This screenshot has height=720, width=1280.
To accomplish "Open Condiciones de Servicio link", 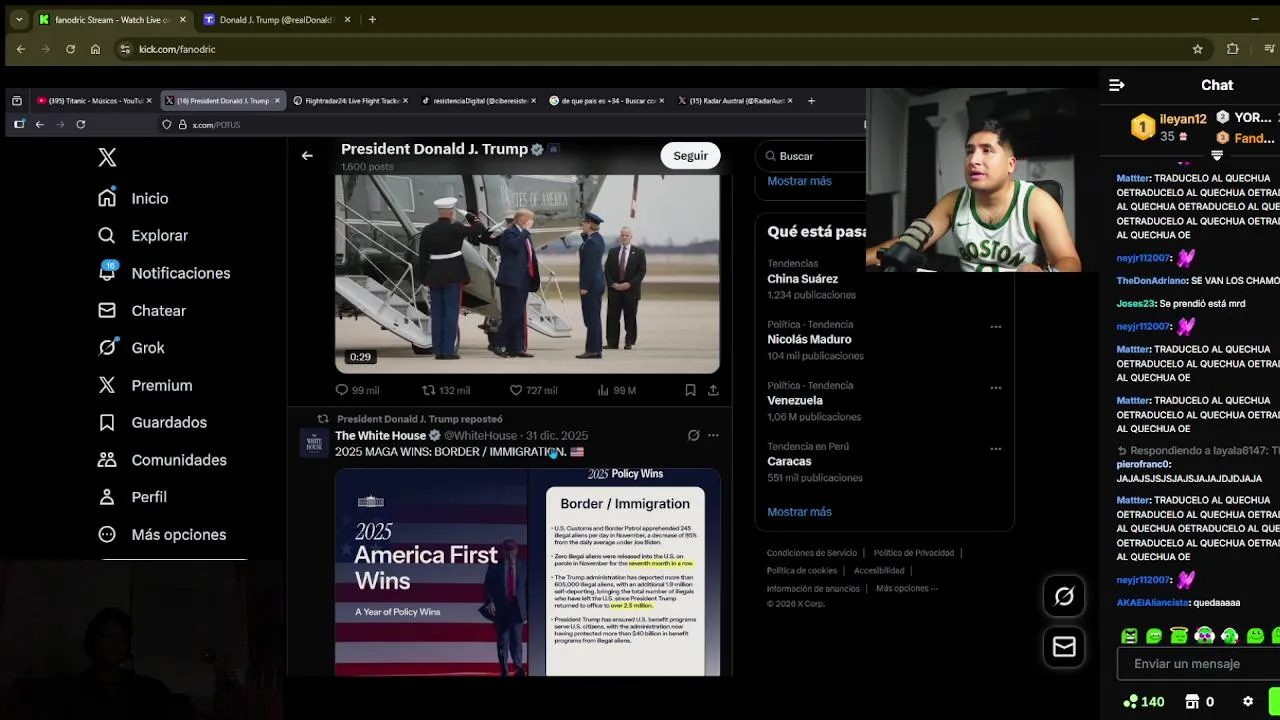I will [x=812, y=553].
